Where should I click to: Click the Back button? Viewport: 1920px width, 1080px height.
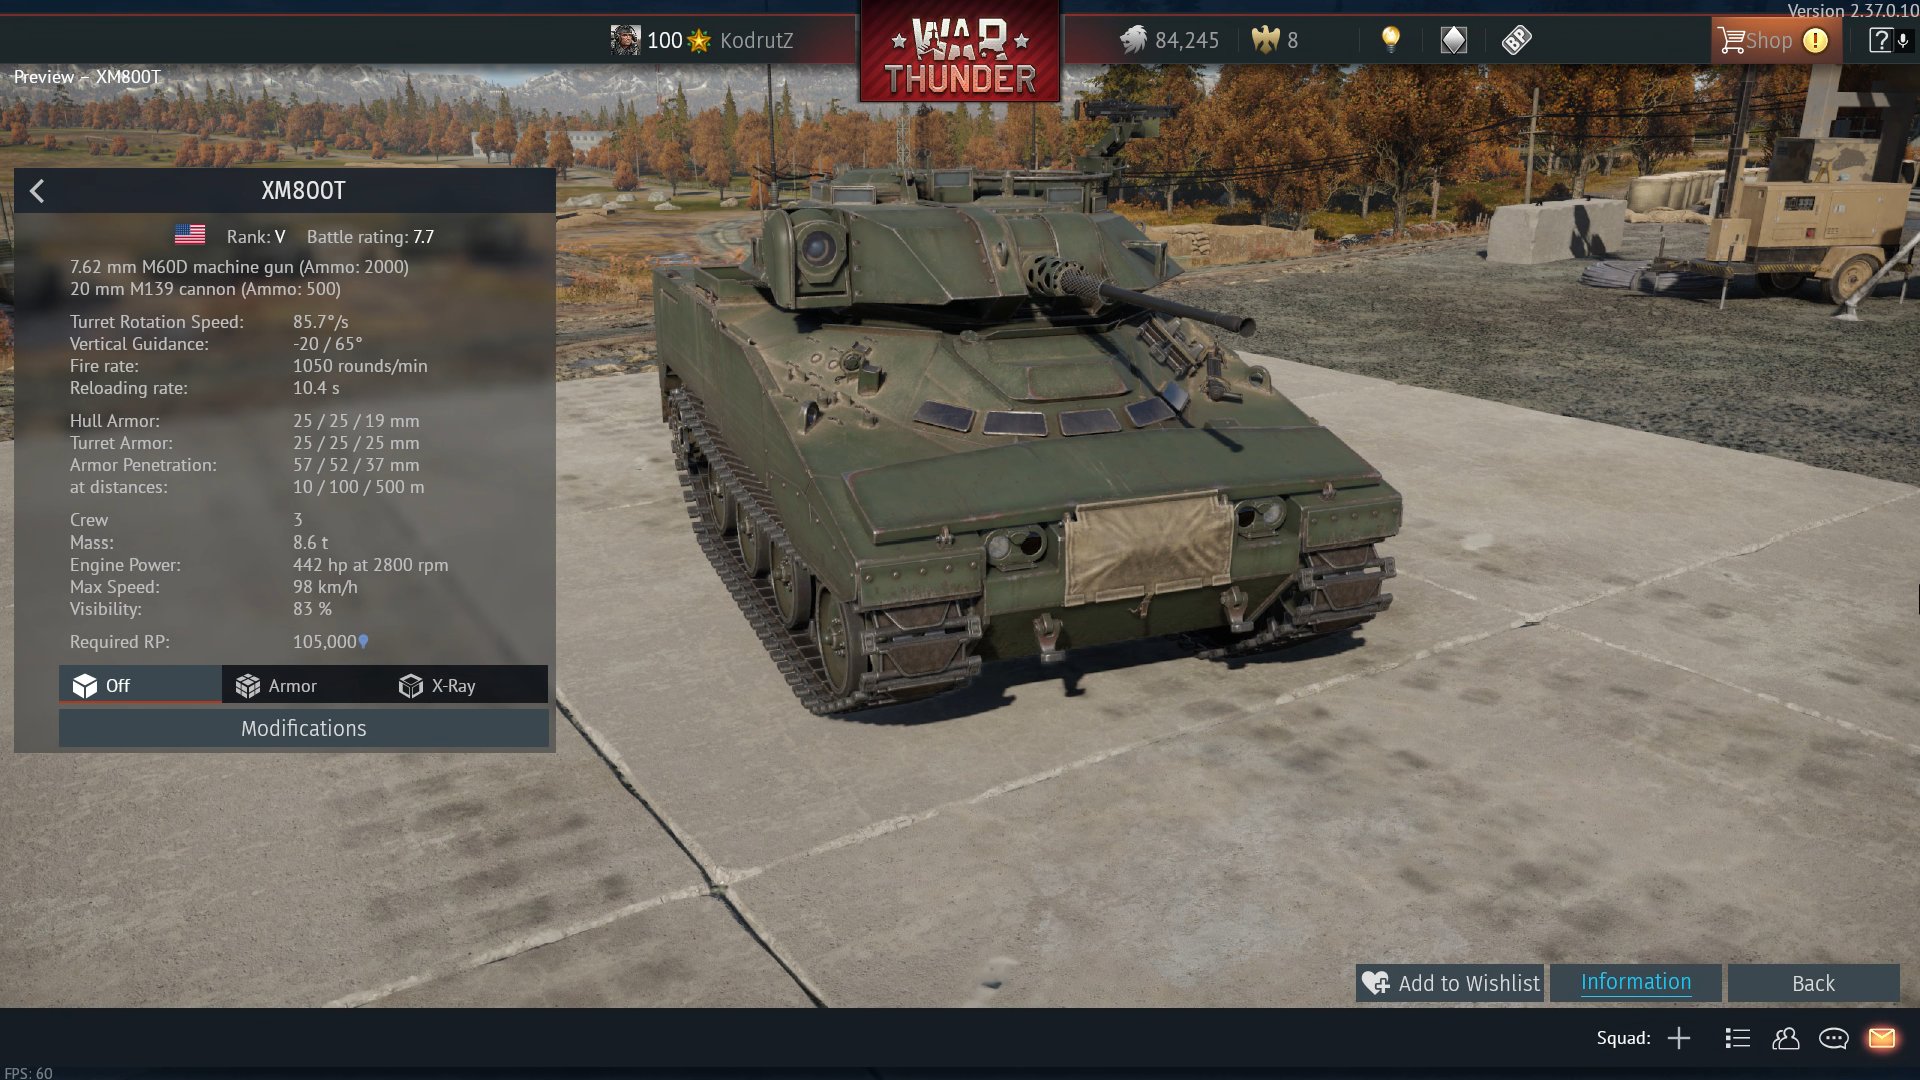pos(1813,983)
